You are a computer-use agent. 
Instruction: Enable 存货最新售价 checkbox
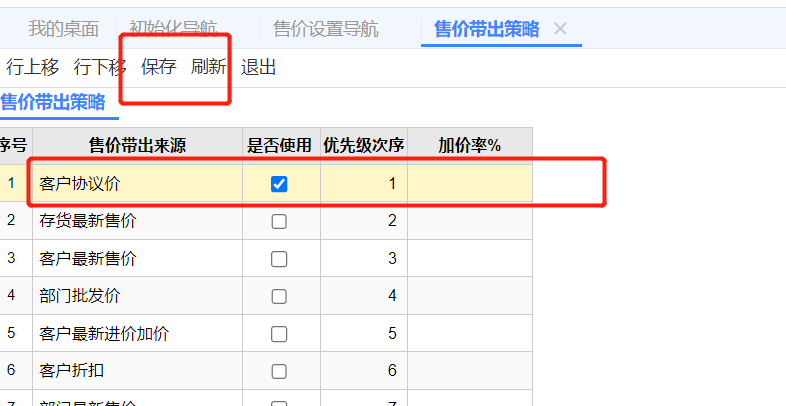point(279,221)
